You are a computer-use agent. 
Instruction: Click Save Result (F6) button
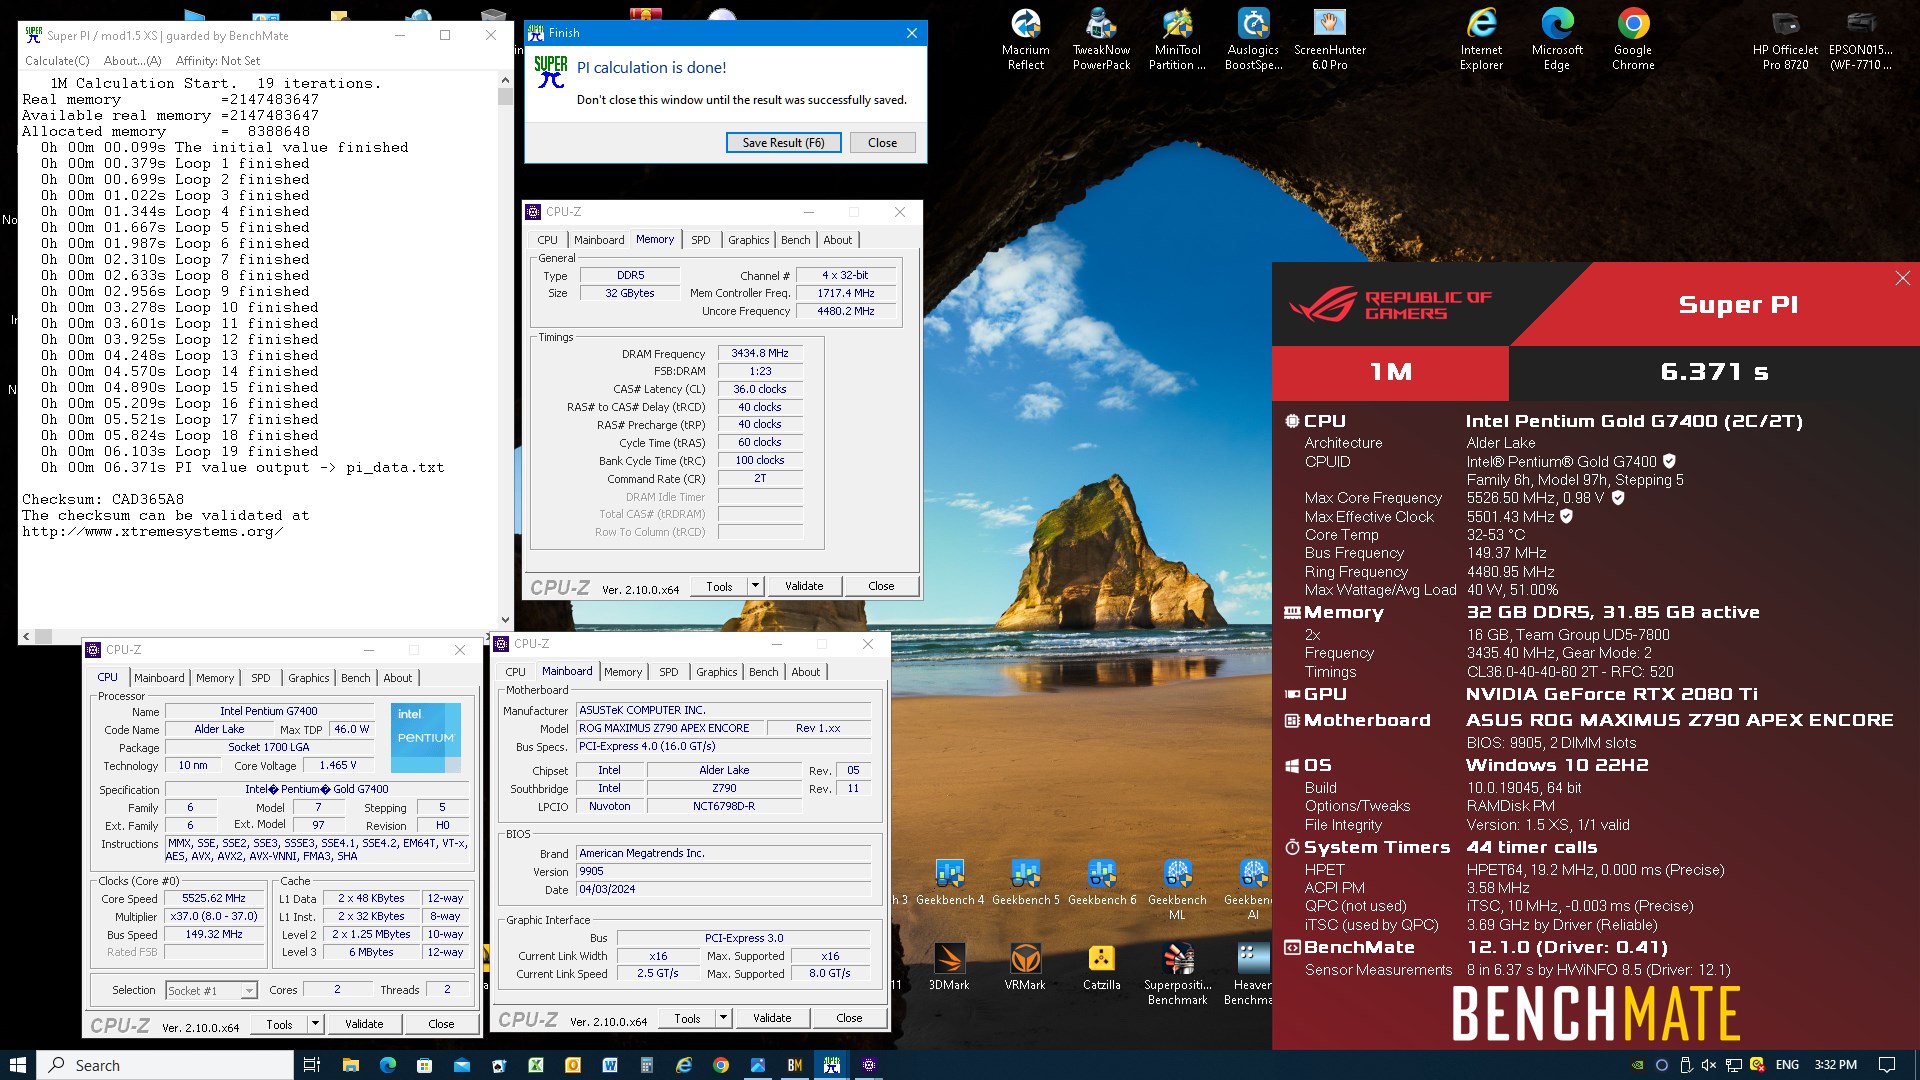[783, 143]
